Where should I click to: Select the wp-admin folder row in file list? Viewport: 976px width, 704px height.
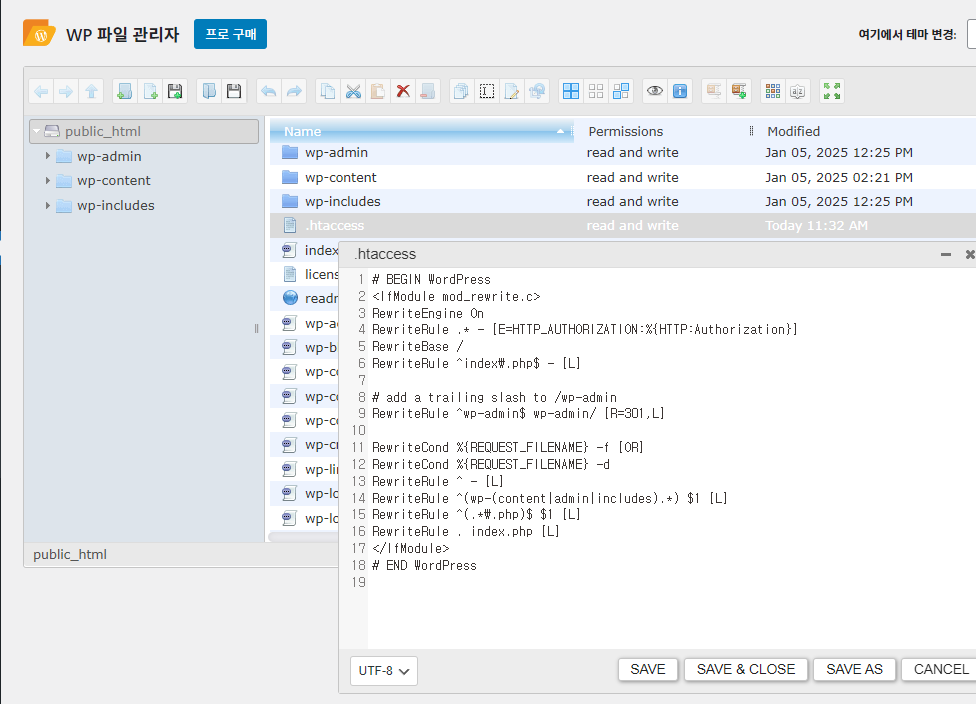[622, 153]
